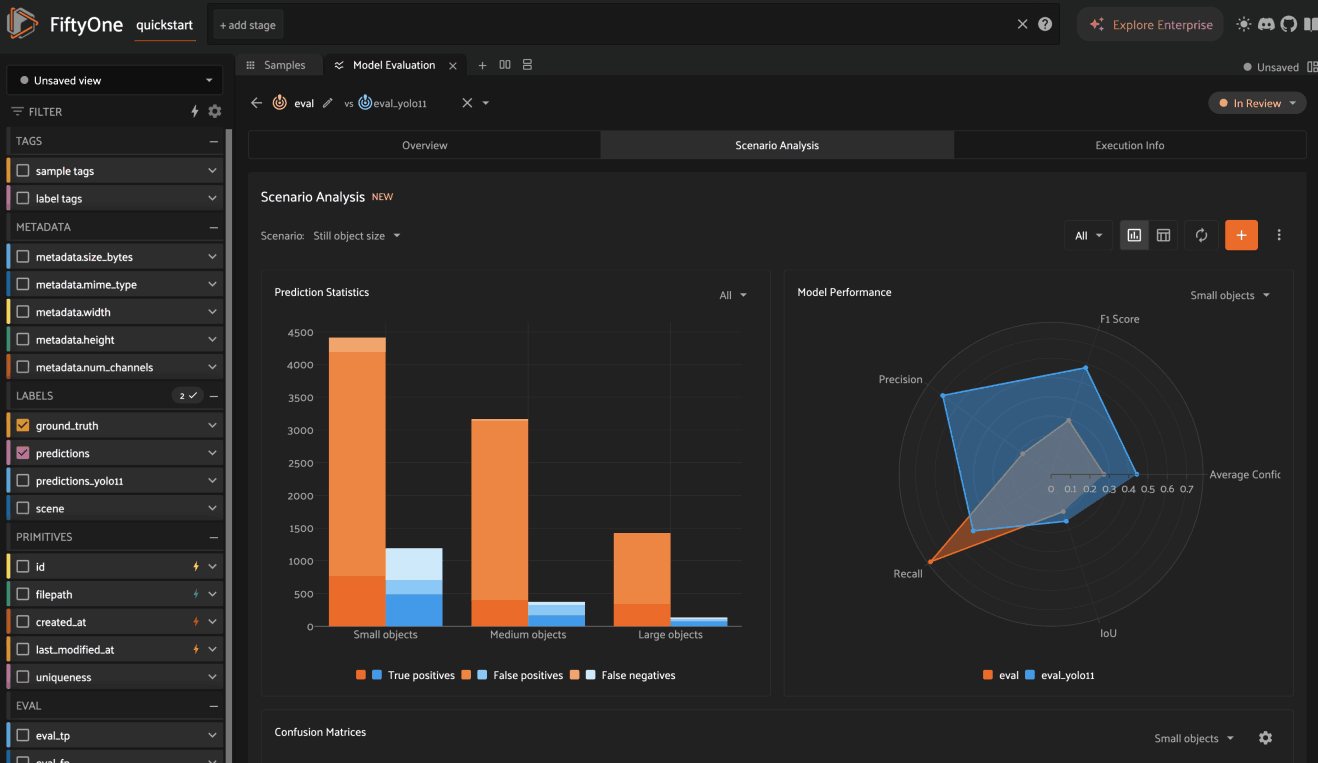
Task: Select the Model Evaluation tab
Action: click(394, 65)
